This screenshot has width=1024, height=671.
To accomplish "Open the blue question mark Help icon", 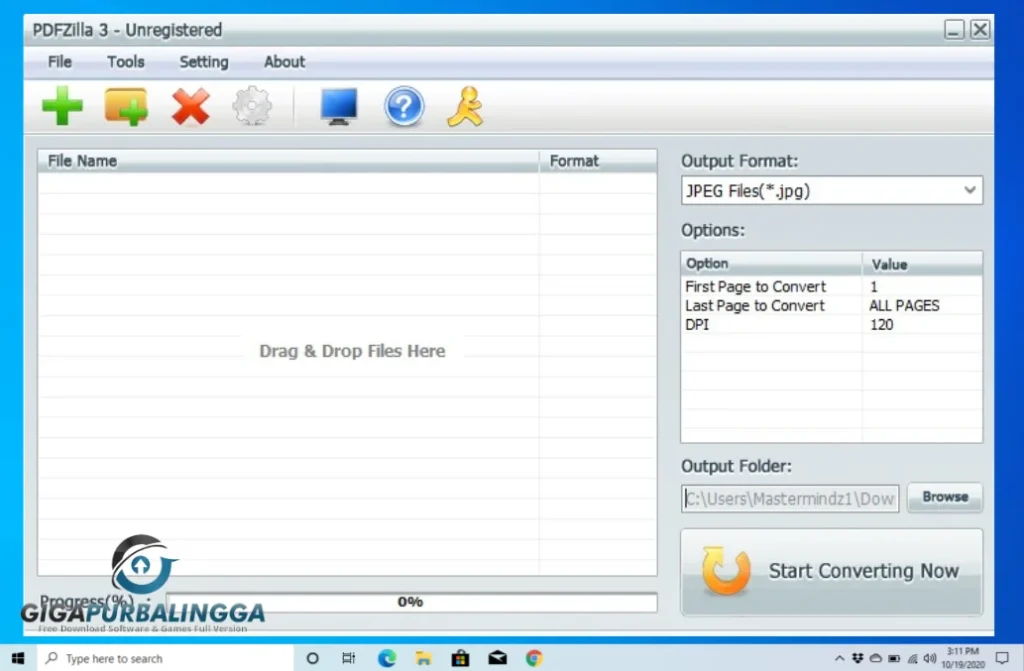I will click(404, 106).
